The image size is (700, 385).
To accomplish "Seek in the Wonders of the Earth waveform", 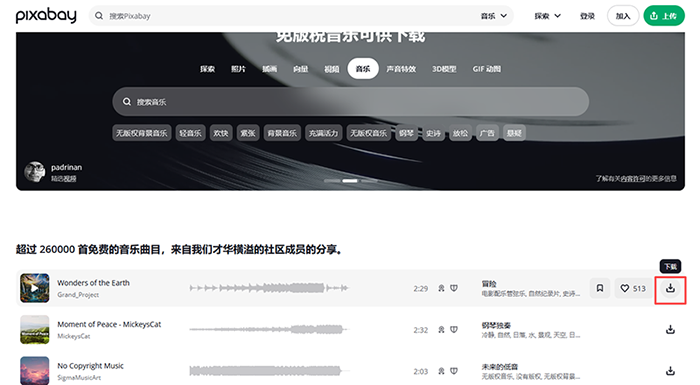I will click(269, 288).
